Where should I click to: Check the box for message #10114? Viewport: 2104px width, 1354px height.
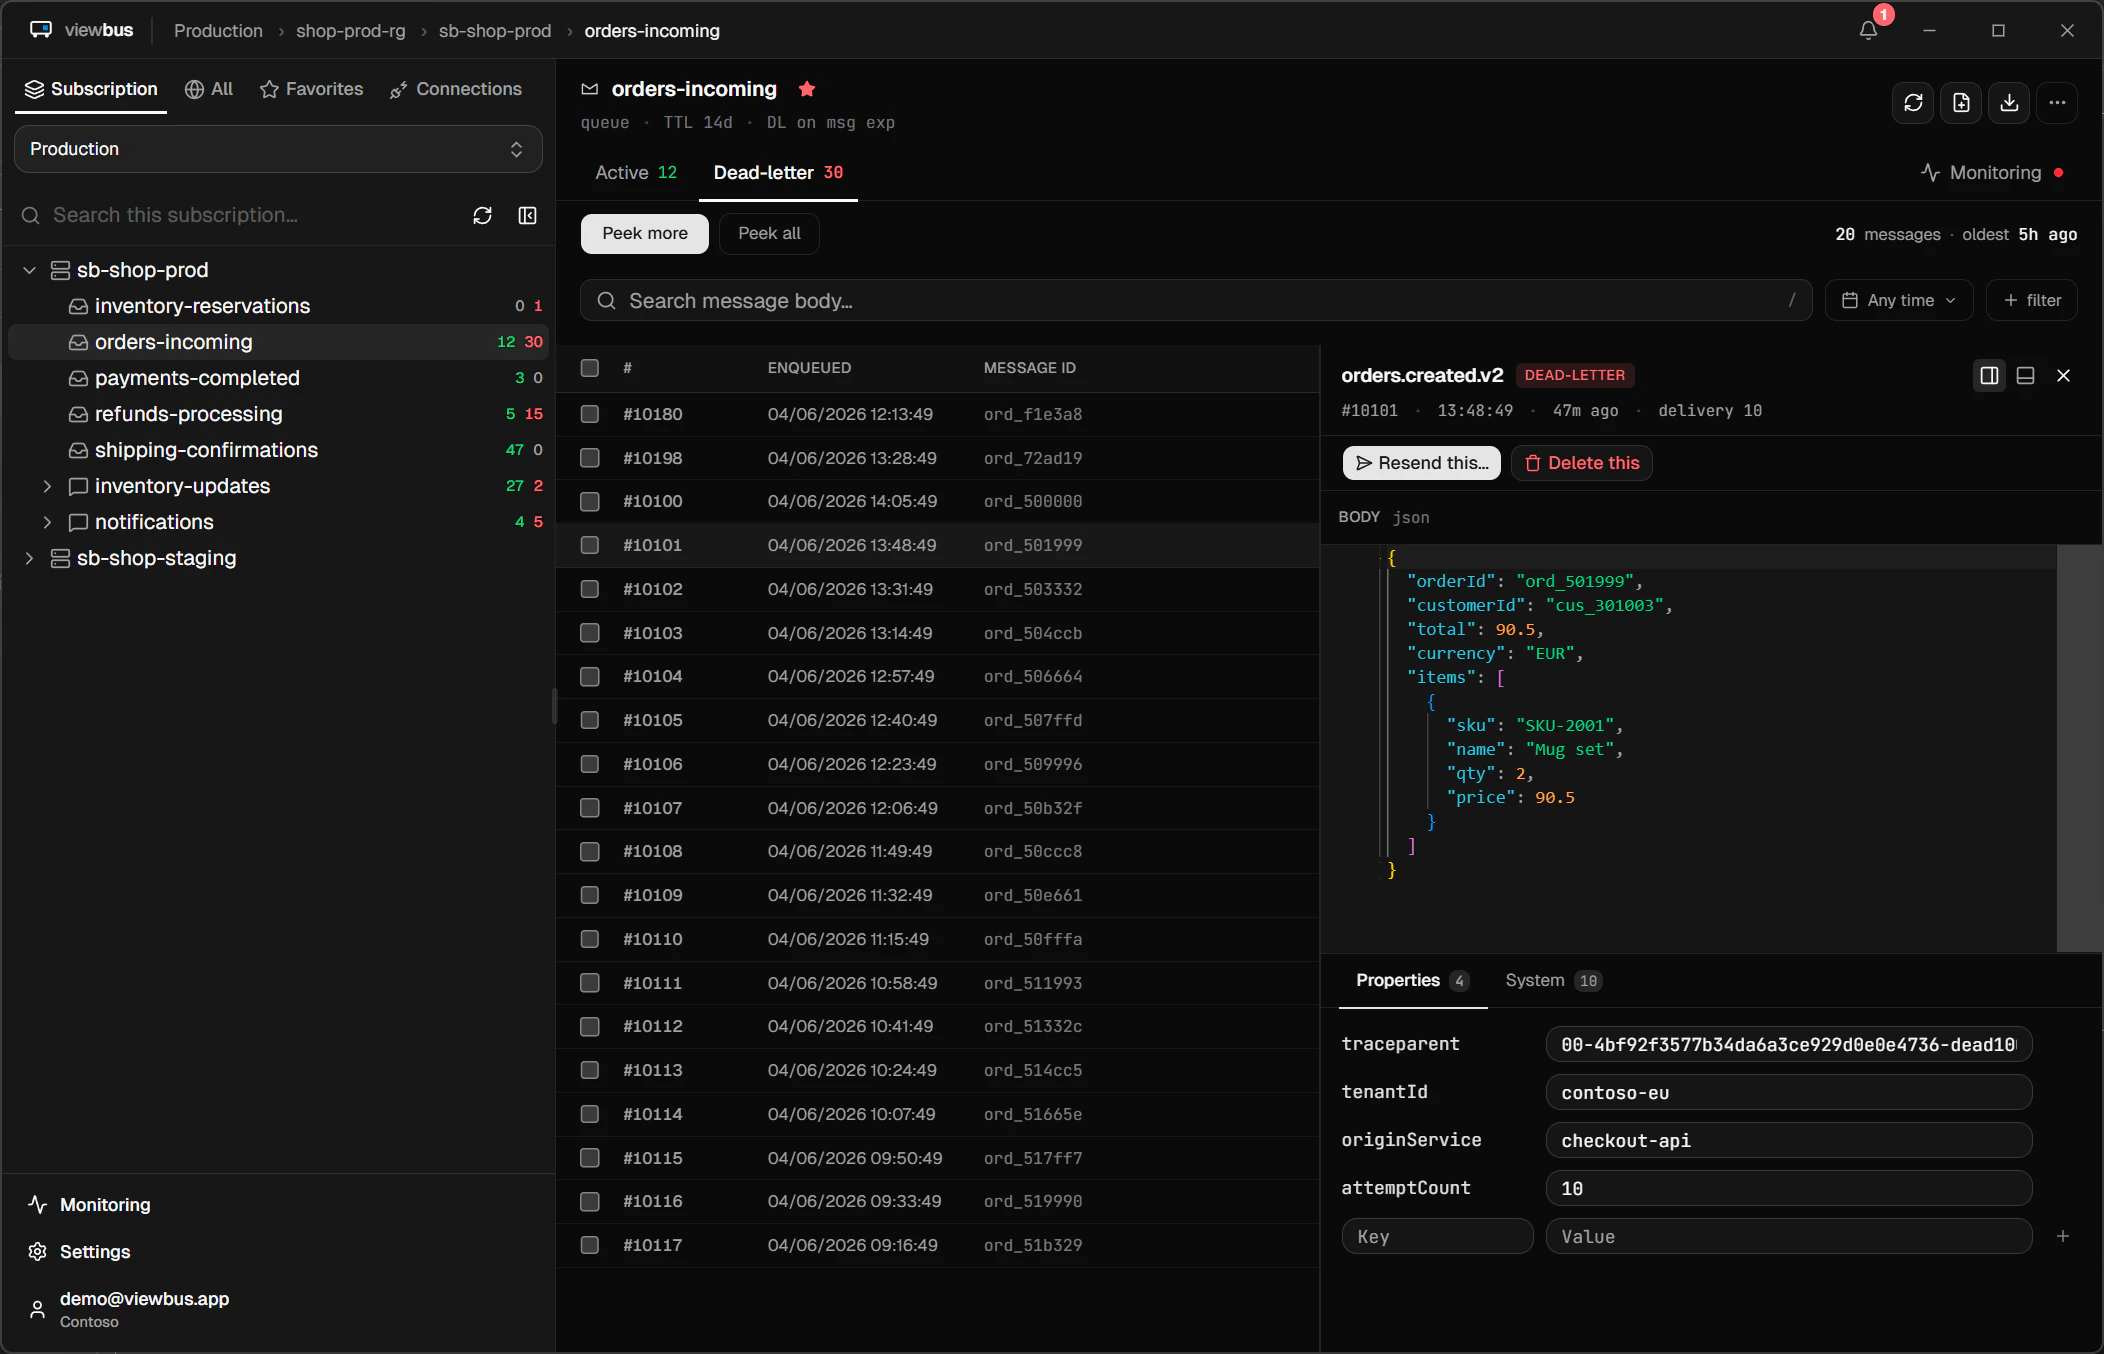coord(590,1114)
